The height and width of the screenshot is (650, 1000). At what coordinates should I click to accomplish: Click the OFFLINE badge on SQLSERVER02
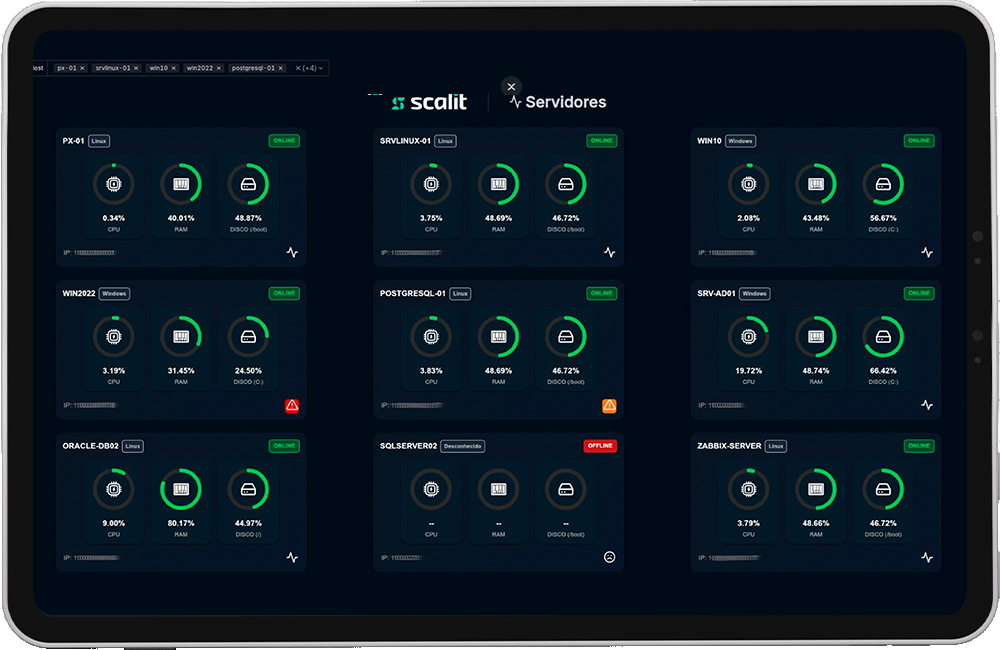click(599, 446)
